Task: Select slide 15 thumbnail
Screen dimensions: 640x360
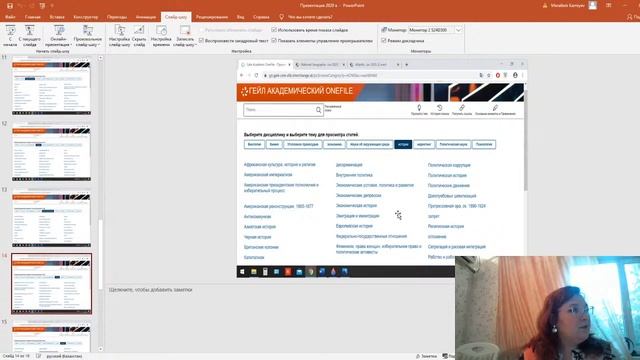Action: click(x=51, y=336)
